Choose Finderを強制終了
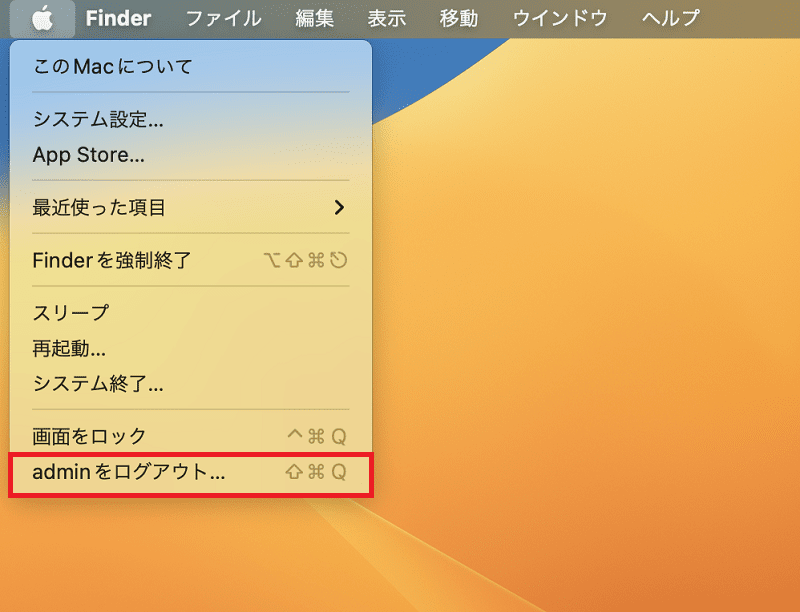The height and width of the screenshot is (612, 800). [x=191, y=260]
